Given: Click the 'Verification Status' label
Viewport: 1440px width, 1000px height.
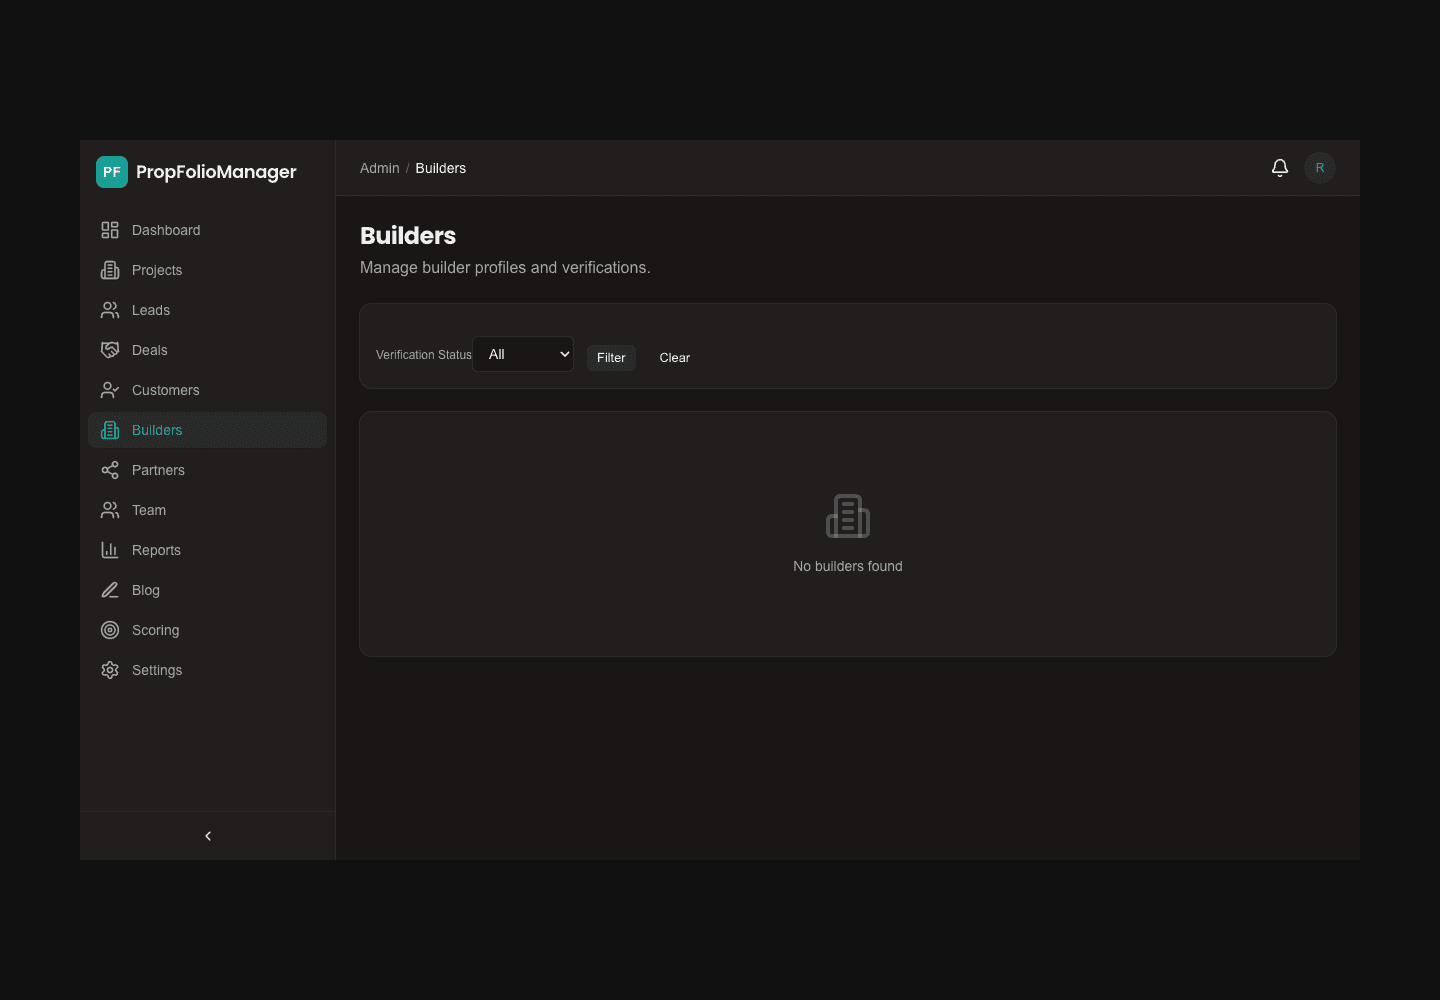Looking at the screenshot, I should 424,355.
